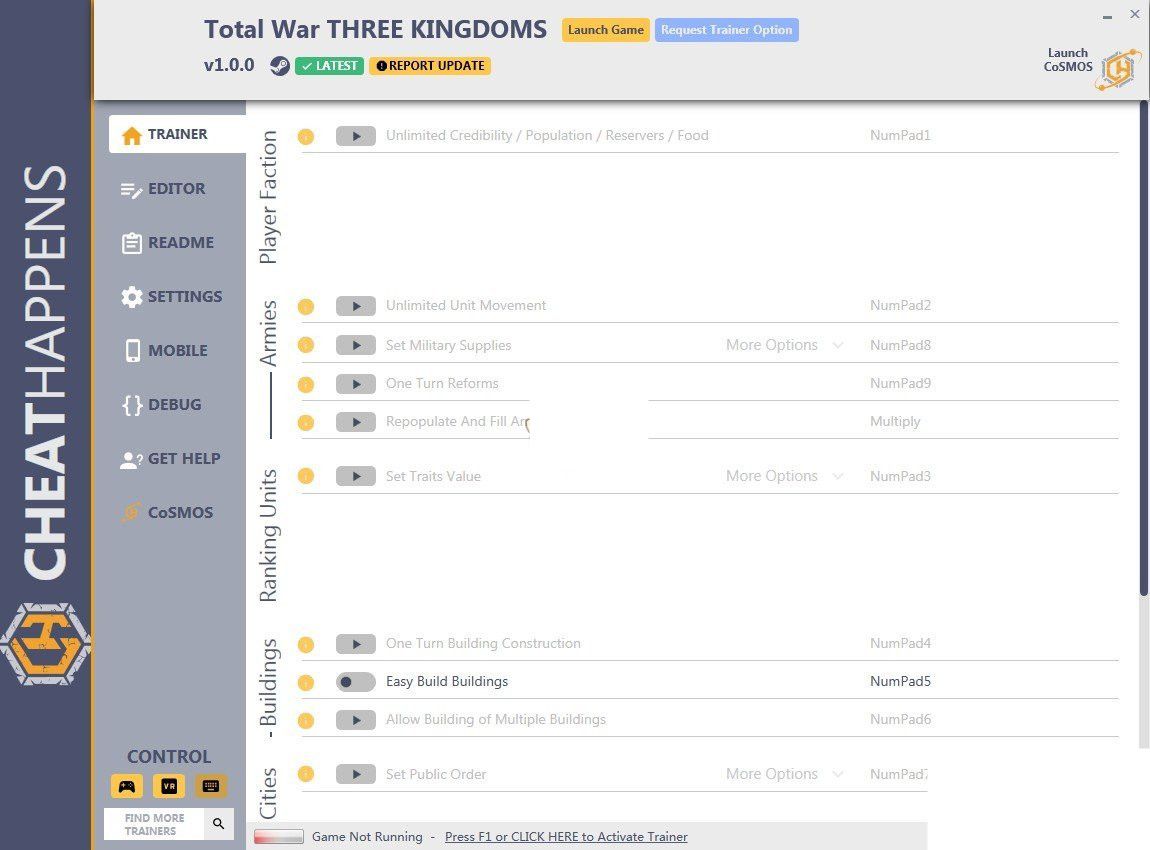This screenshot has width=1150, height=850.
Task: Click info icon for Set Military Supplies
Action: tap(306, 345)
